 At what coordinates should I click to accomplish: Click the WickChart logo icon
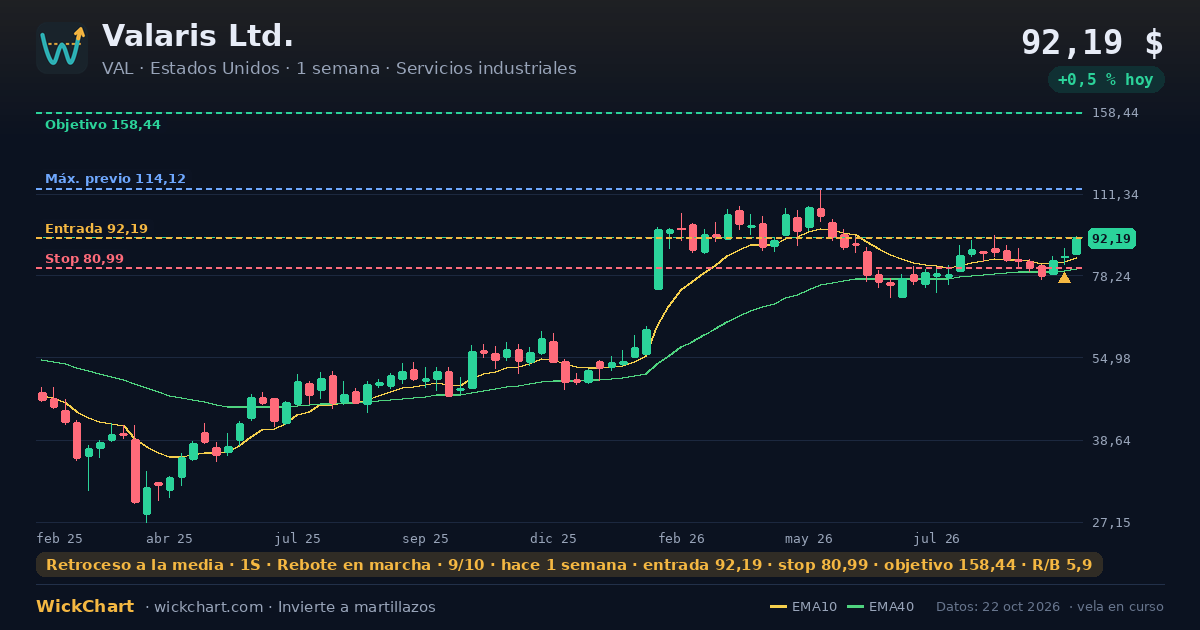62,48
